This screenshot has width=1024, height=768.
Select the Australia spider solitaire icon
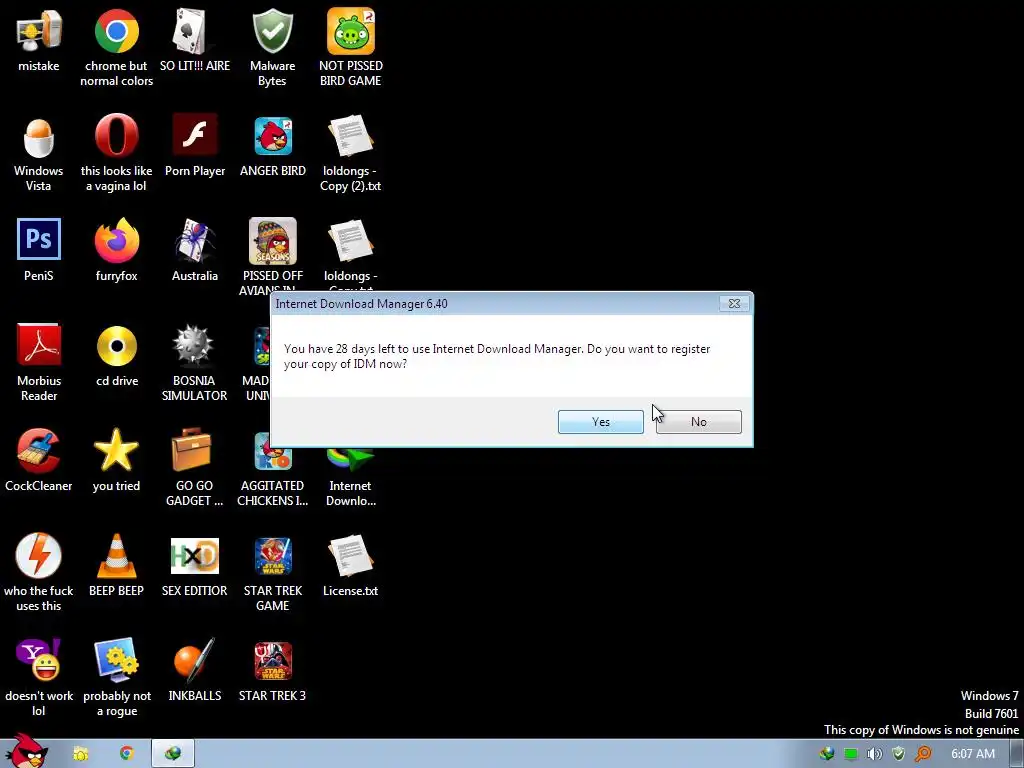(195, 251)
